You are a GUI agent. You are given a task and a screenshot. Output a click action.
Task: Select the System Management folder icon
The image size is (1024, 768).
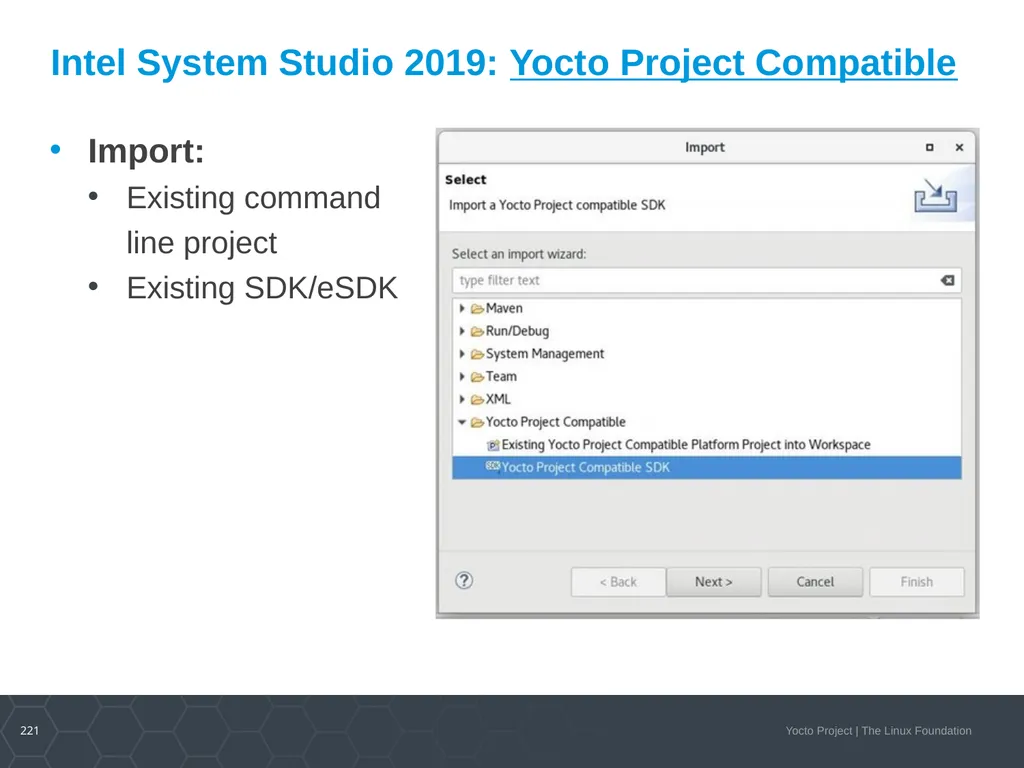[477, 355]
